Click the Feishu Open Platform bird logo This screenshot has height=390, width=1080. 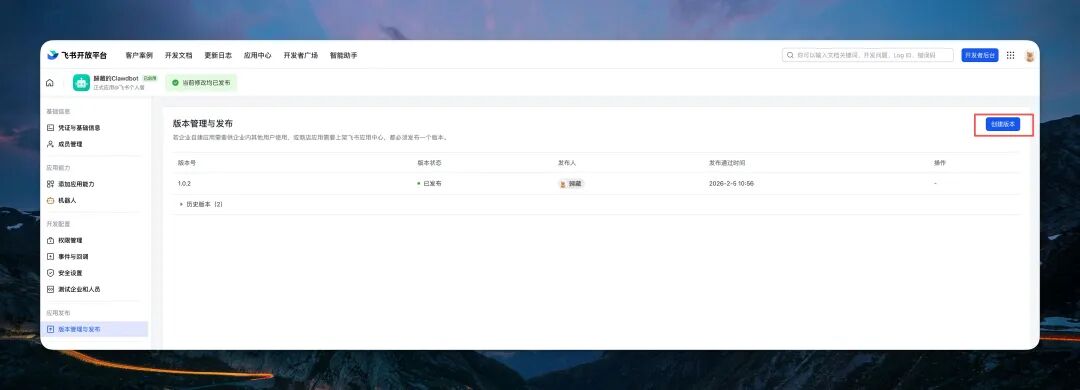(52, 55)
